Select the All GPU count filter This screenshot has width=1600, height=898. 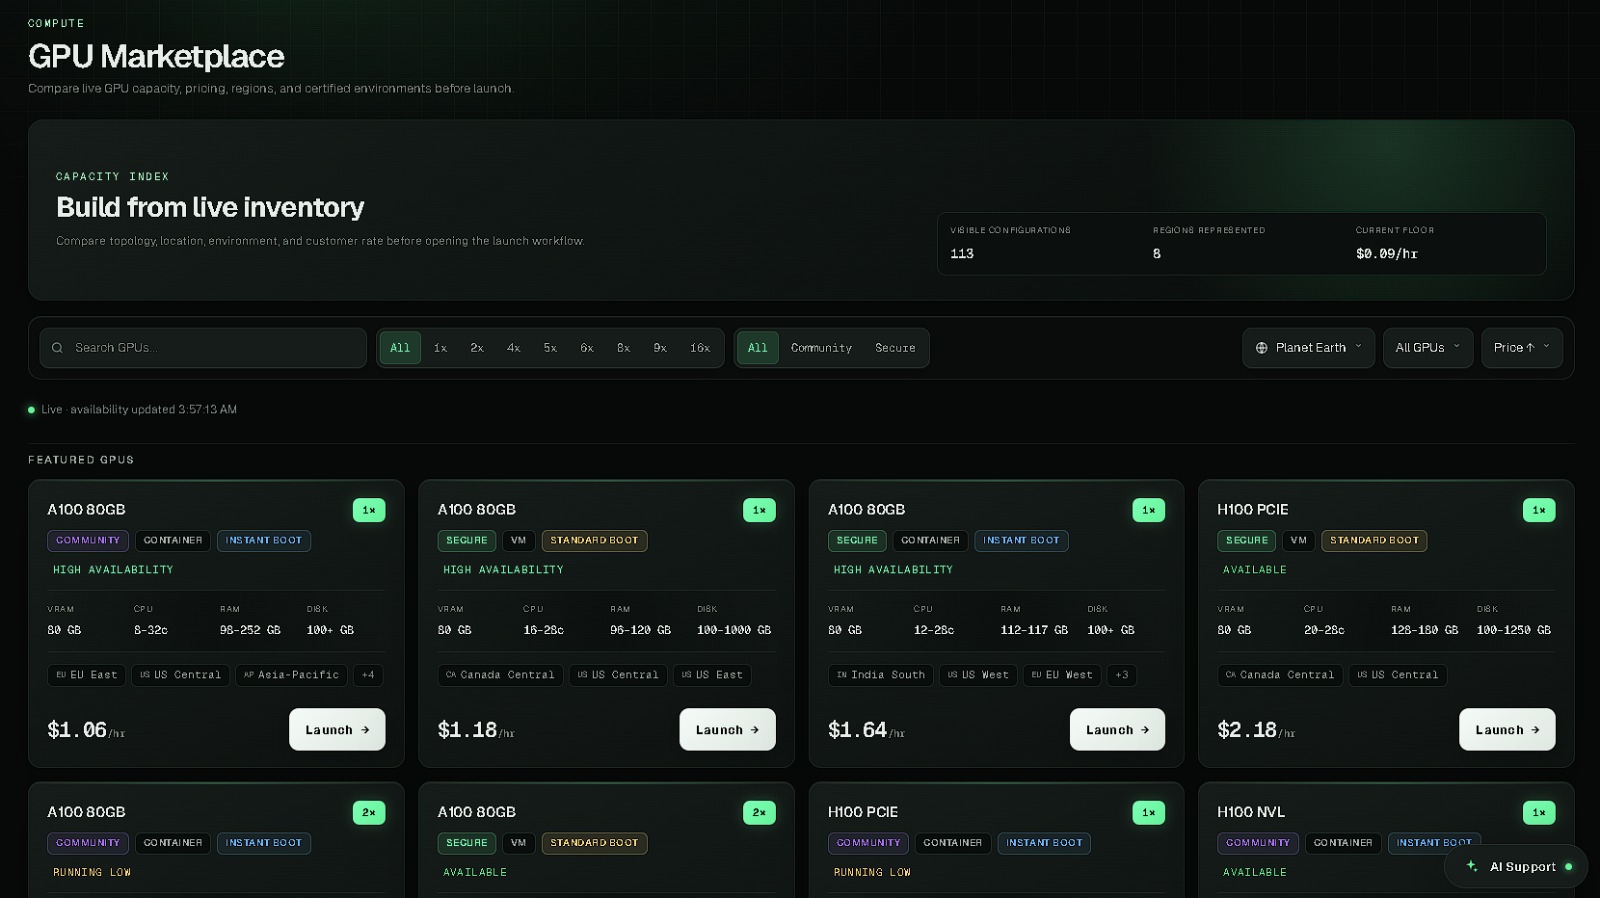click(x=400, y=348)
